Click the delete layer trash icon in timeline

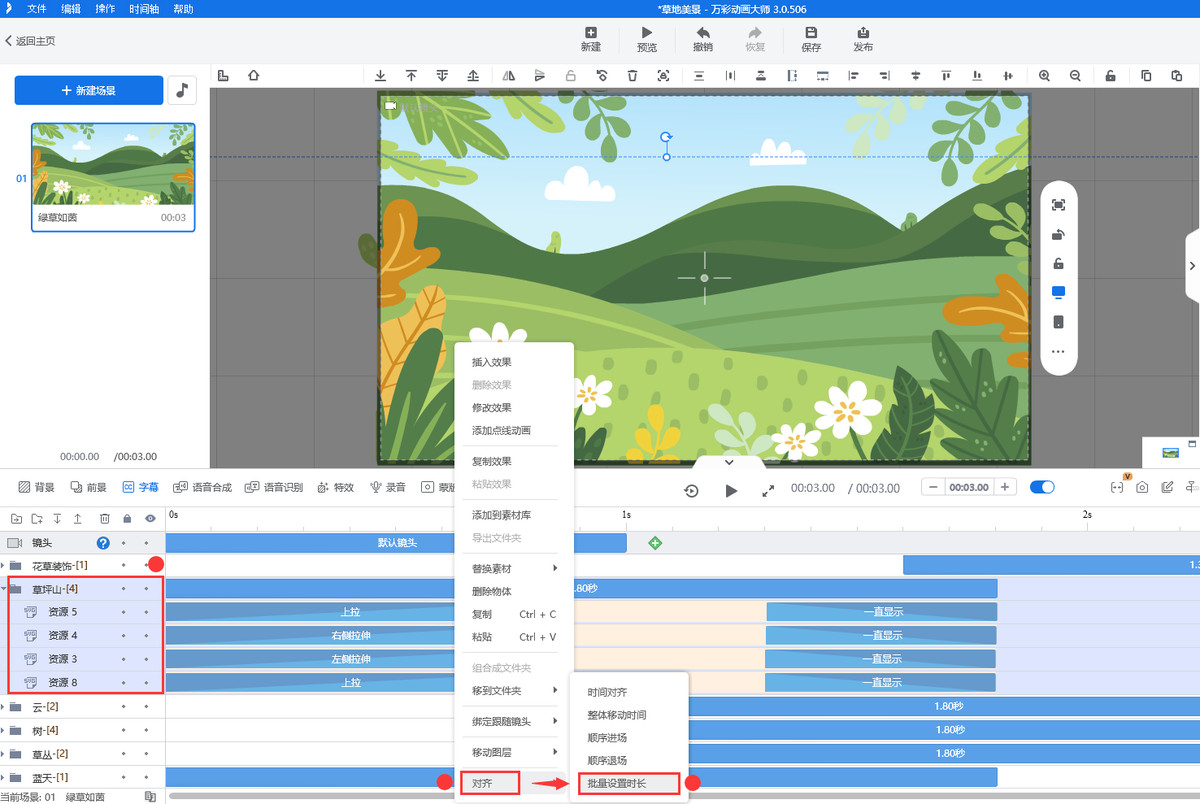104,518
